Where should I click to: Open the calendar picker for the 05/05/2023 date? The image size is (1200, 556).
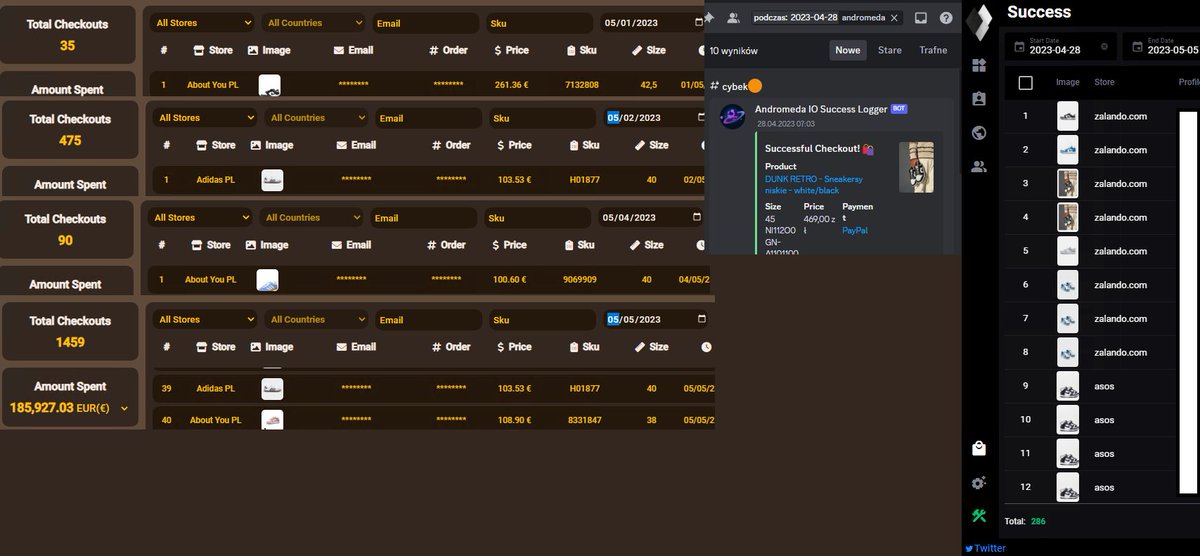click(x=702, y=320)
